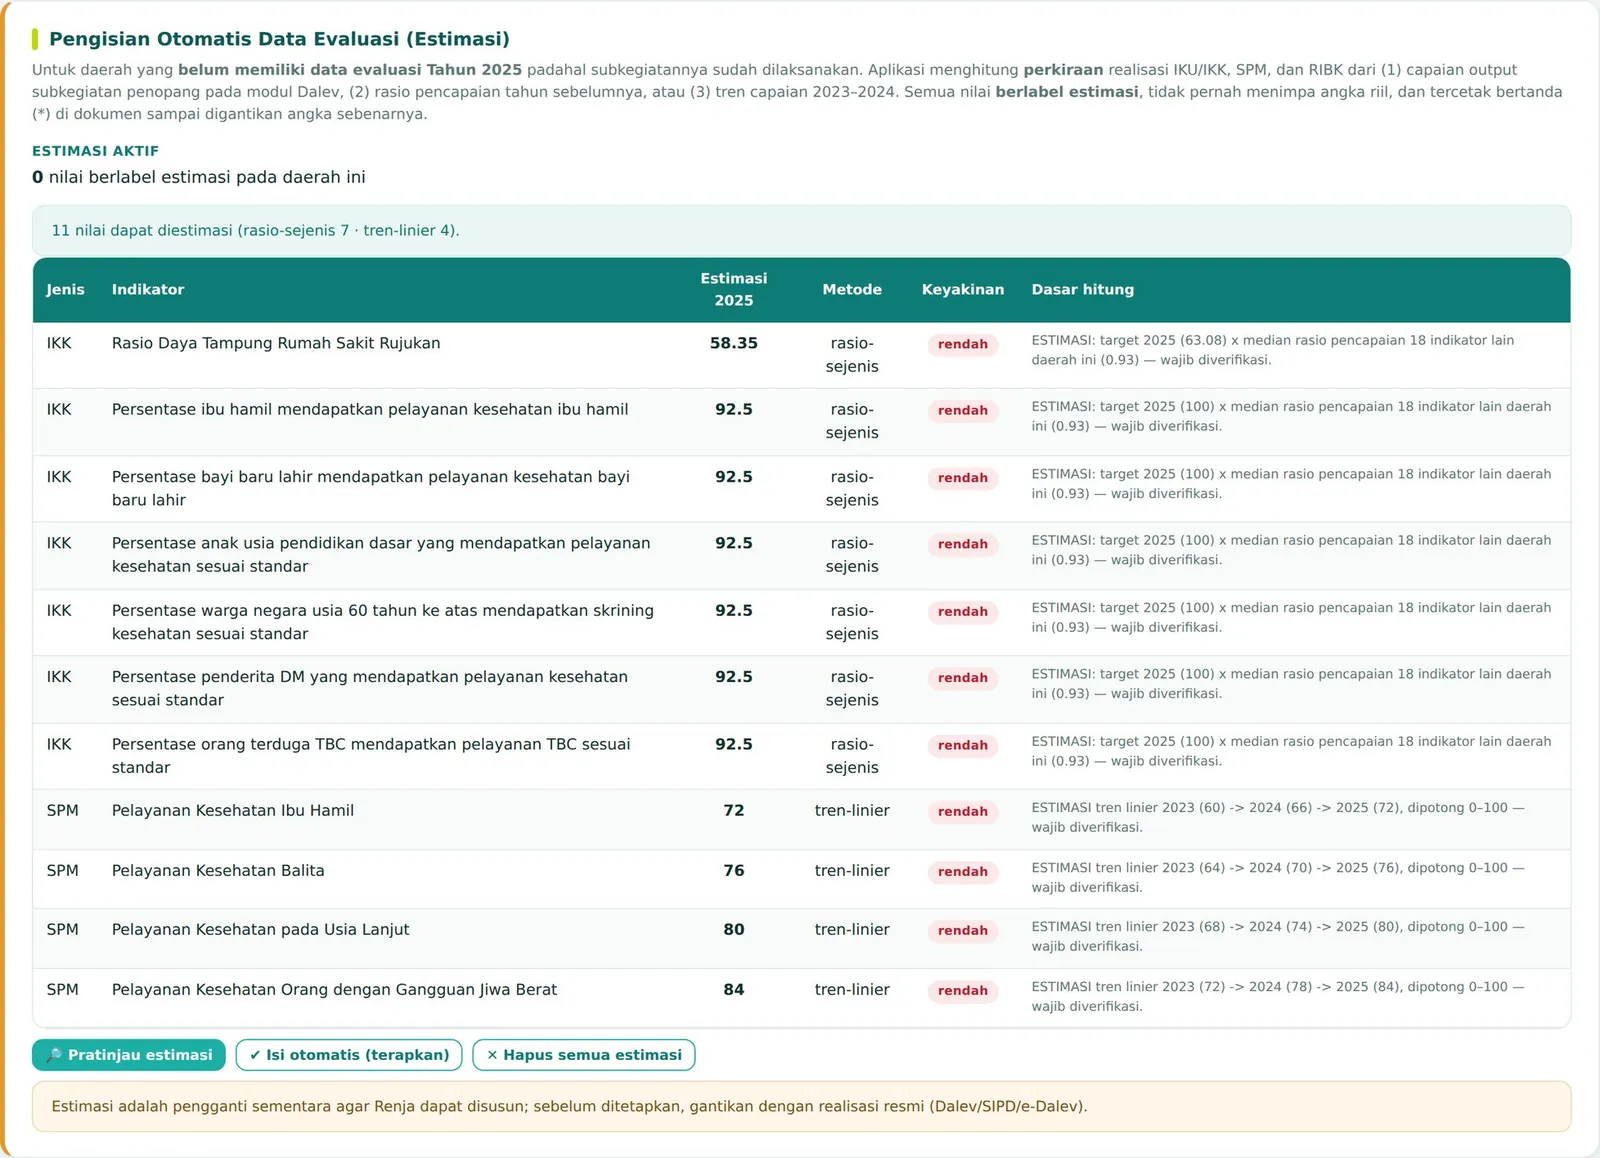Click rendah badge in Pelayanan Kesehatan Balita row
The image size is (1600, 1158).
(x=963, y=871)
